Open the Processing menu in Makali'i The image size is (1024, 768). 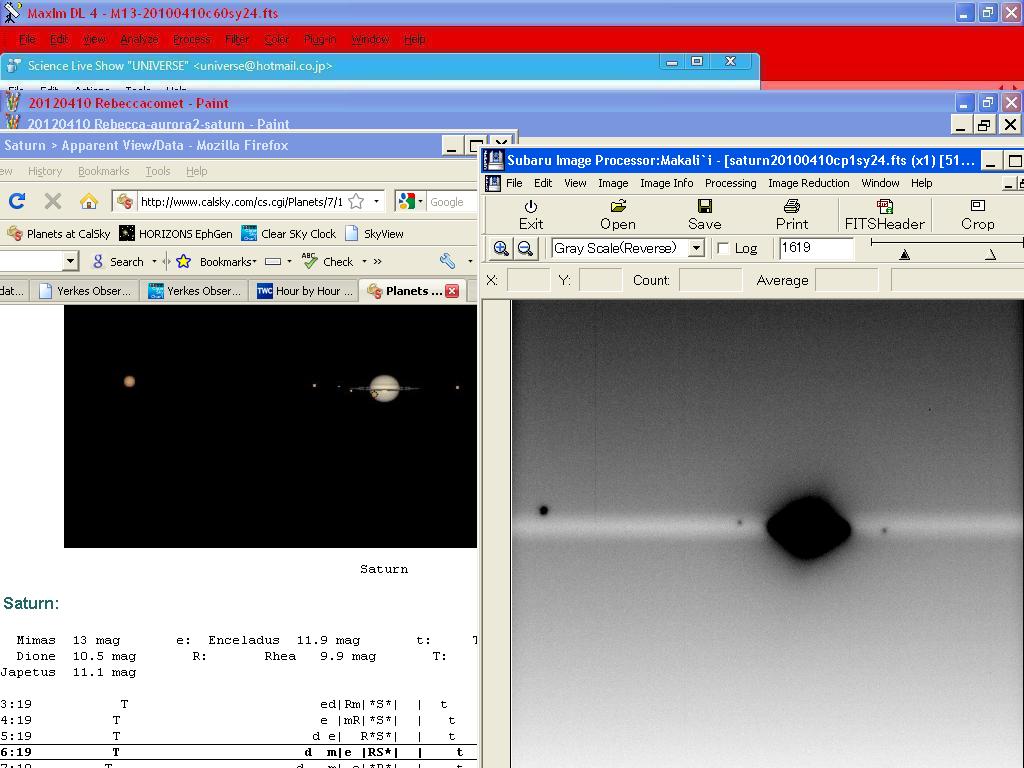tap(731, 184)
